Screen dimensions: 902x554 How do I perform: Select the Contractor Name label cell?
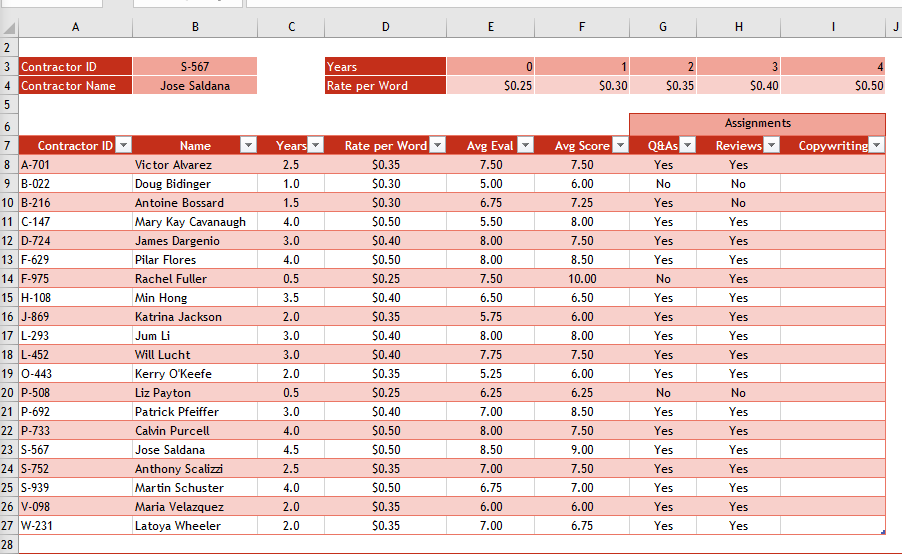pyautogui.click(x=75, y=85)
